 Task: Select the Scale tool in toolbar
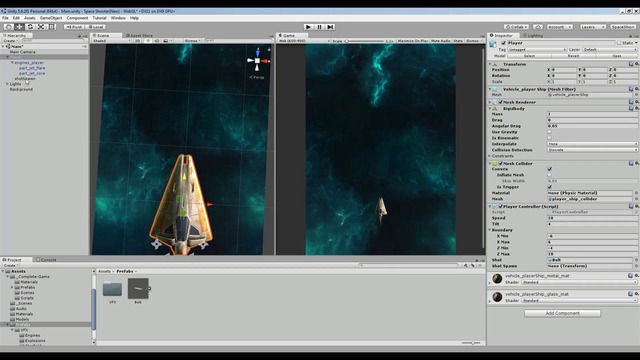point(41,27)
